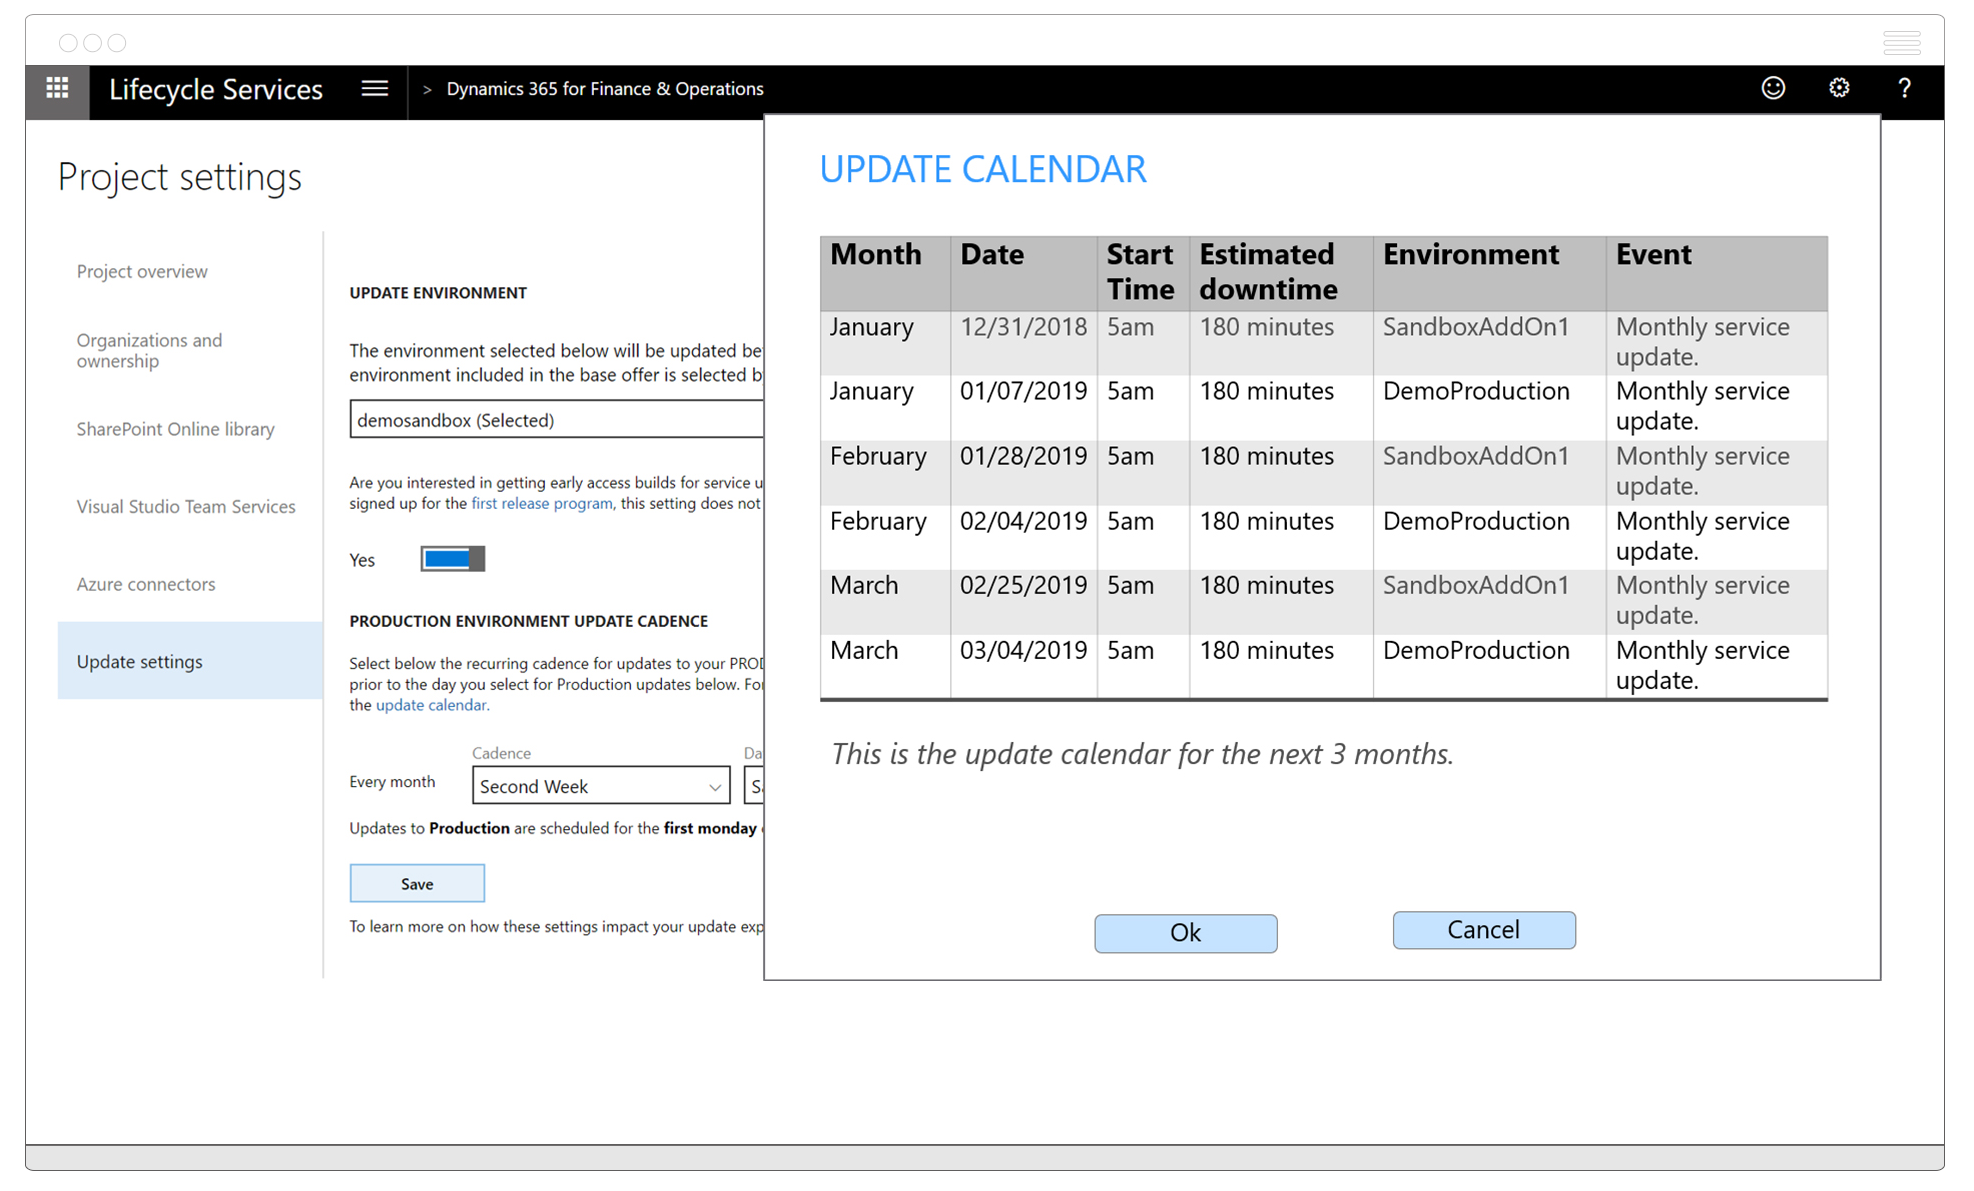Click the browser menu lines icon
Image resolution: width=1974 pixels, height=1191 pixels.
1901,42
